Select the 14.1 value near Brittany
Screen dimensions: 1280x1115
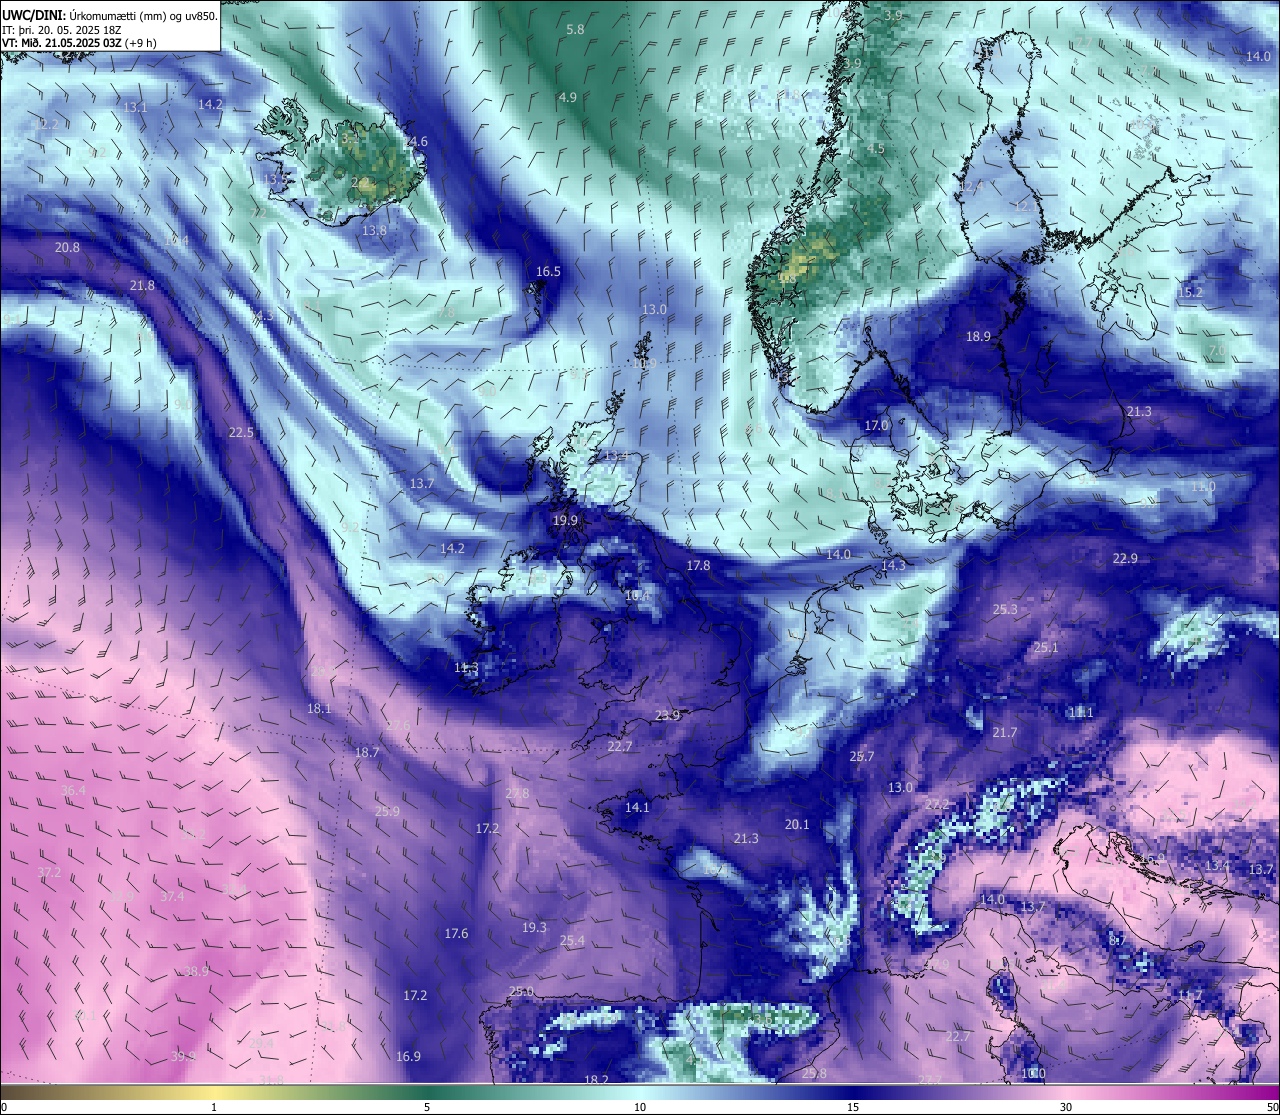point(637,807)
